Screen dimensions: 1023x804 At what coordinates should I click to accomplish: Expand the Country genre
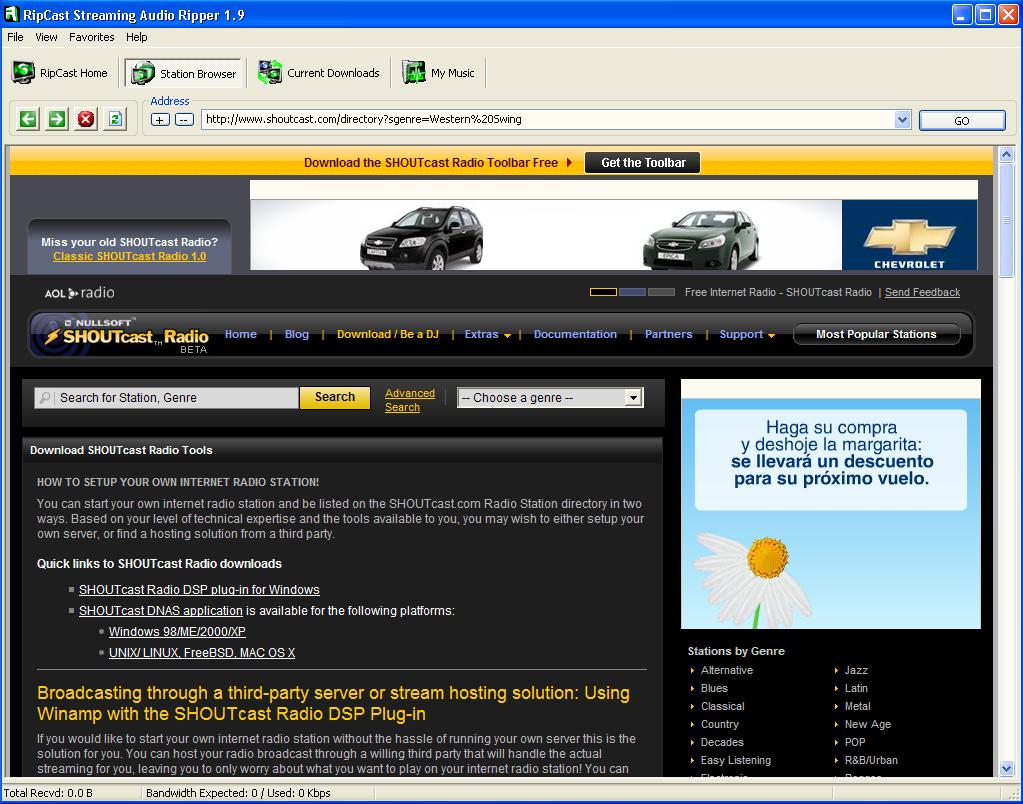692,724
